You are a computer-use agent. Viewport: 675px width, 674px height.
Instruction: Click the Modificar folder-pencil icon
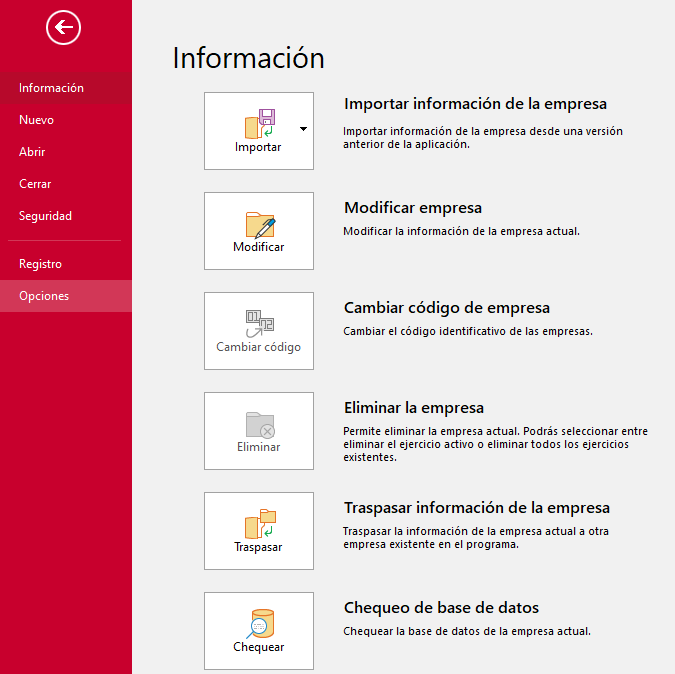point(260,225)
